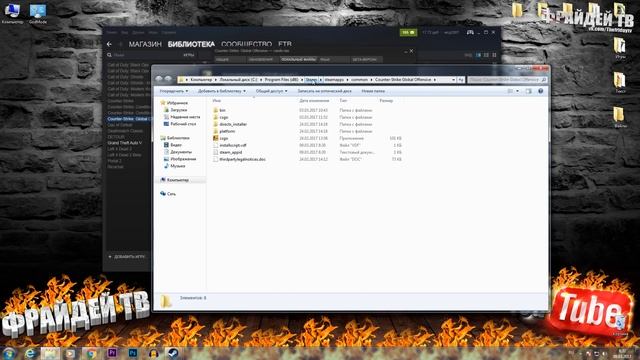Select Компьютер in the address breadcrumb

tap(201, 80)
